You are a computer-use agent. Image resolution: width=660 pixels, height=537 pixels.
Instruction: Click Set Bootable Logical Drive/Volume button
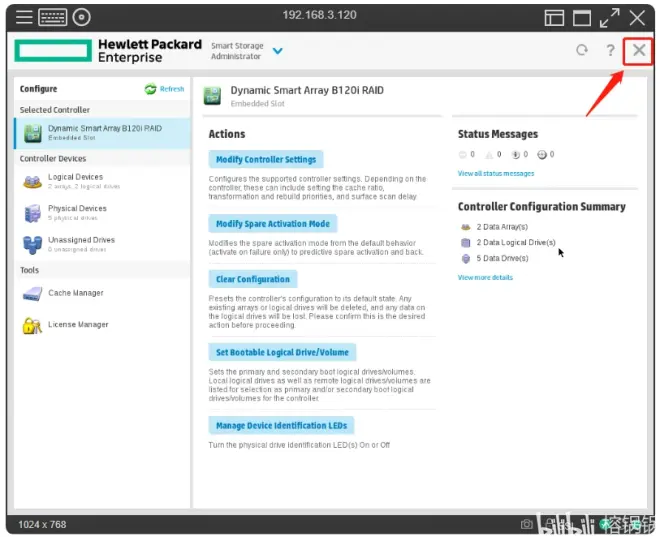(282, 353)
